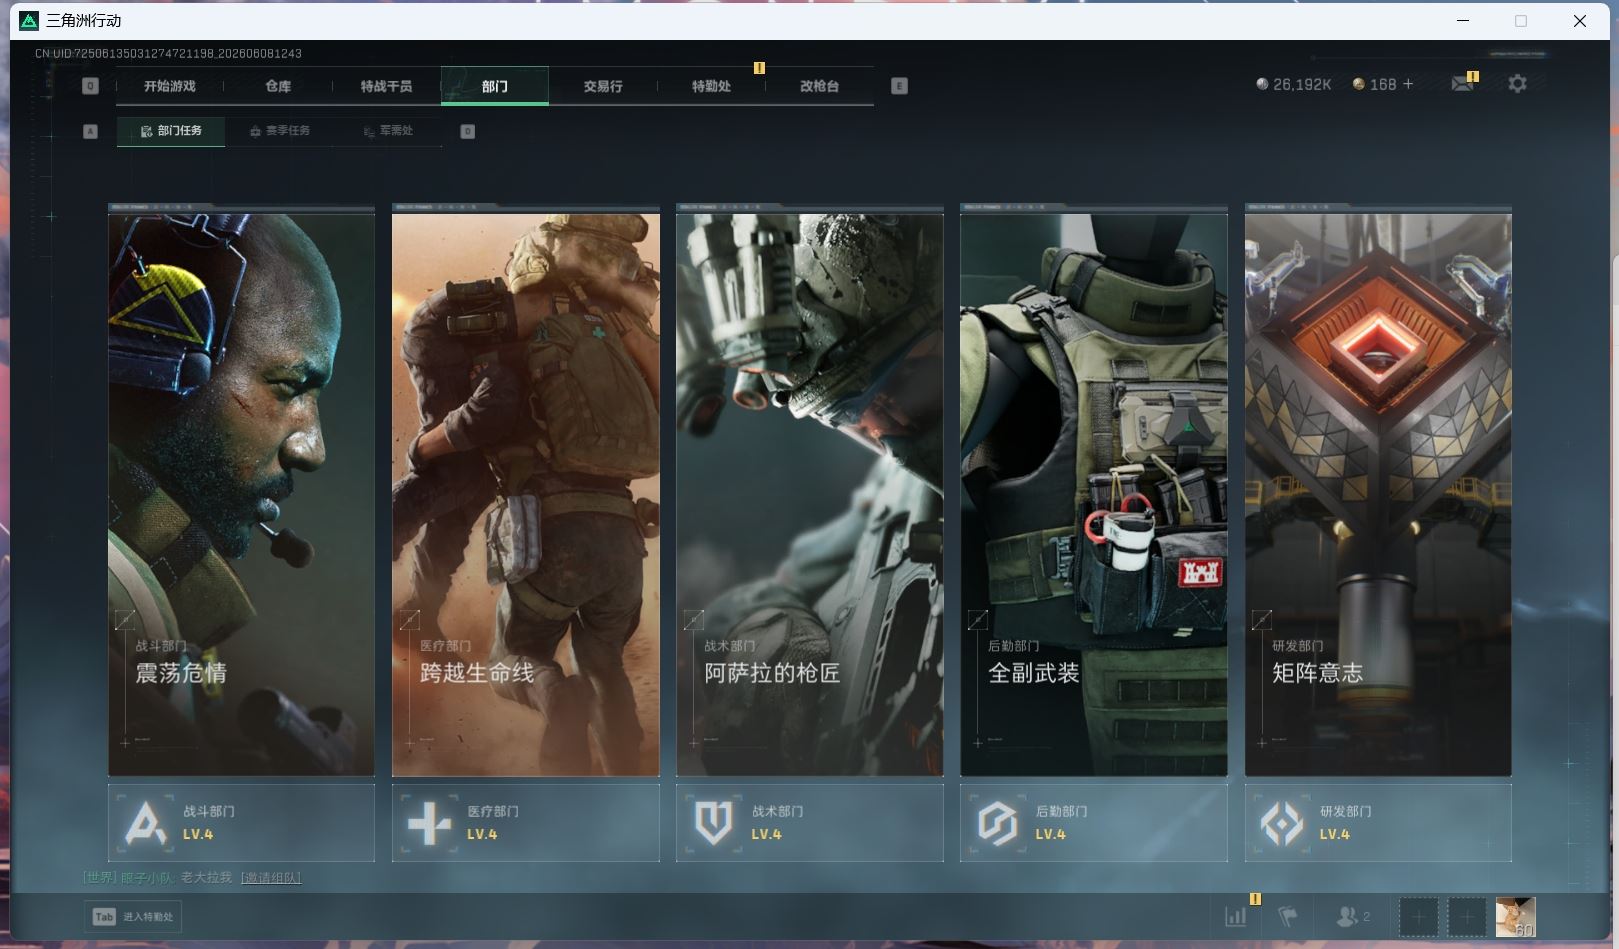
Task: Click the 邀请组队 link in chat
Action: pyautogui.click(x=271, y=878)
